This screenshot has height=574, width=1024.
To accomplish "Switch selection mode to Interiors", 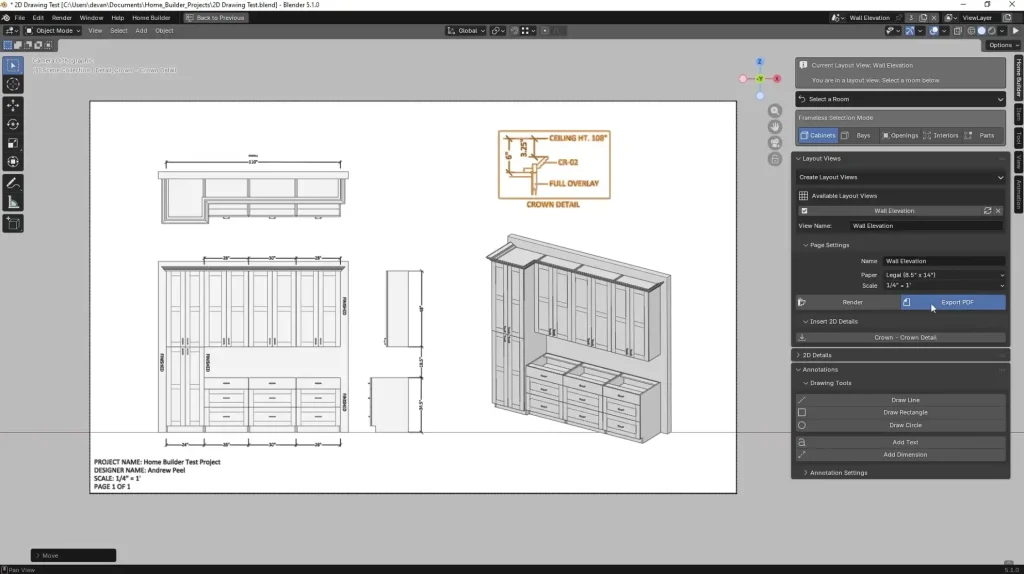I will coord(940,135).
